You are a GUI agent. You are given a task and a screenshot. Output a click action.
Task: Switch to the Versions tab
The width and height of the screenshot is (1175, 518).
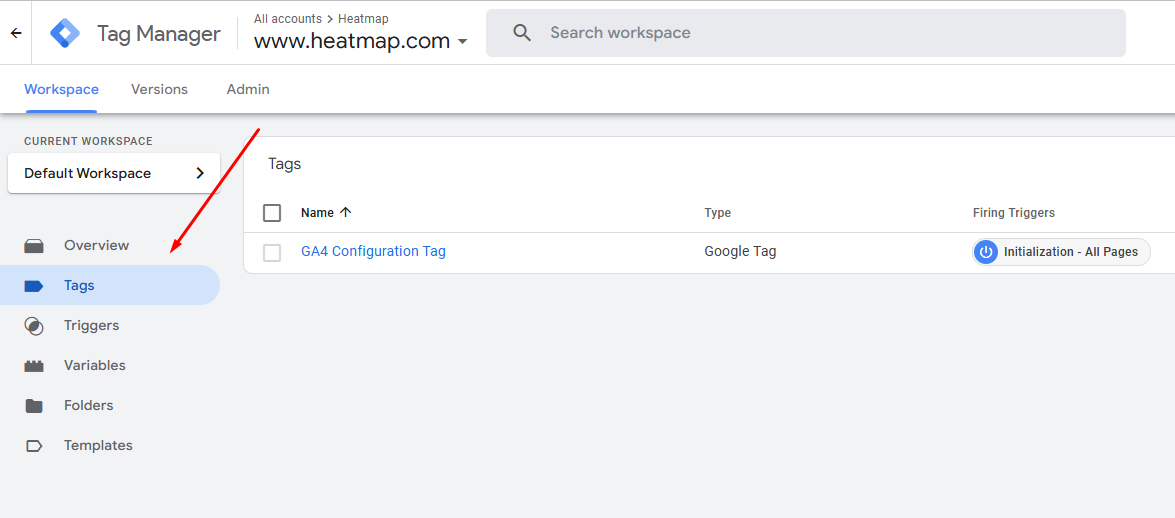[160, 89]
